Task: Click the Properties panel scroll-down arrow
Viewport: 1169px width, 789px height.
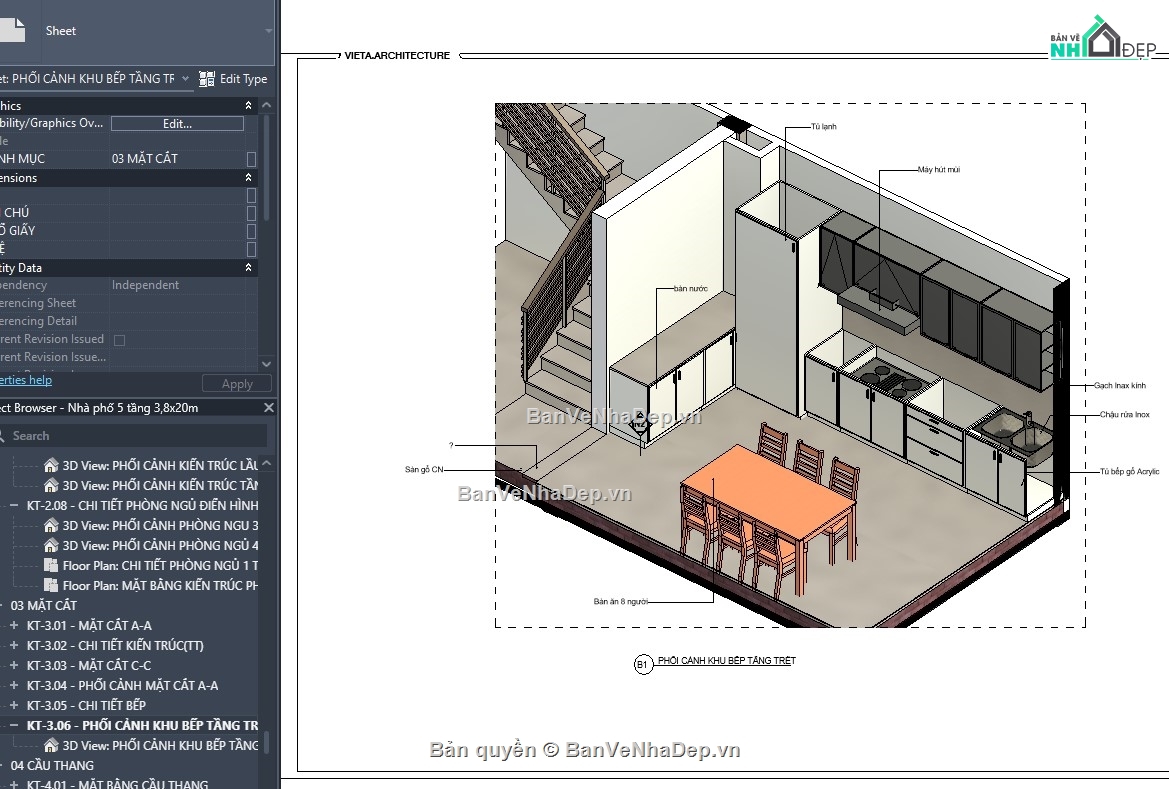Action: 267,364
